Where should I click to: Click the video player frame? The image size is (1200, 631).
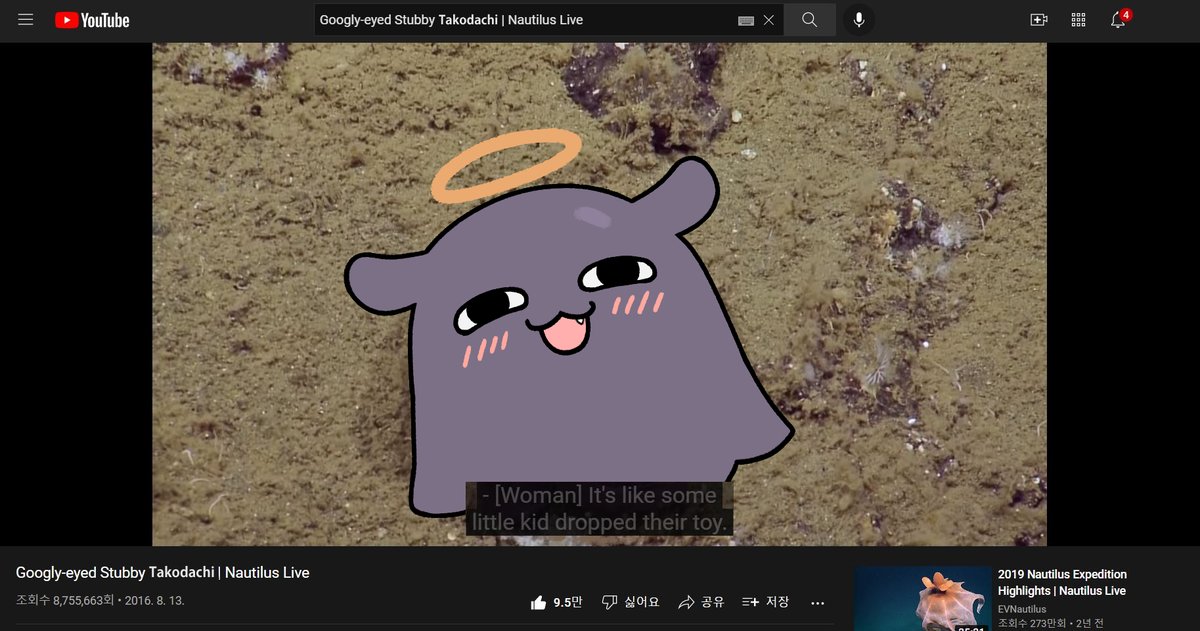click(599, 294)
